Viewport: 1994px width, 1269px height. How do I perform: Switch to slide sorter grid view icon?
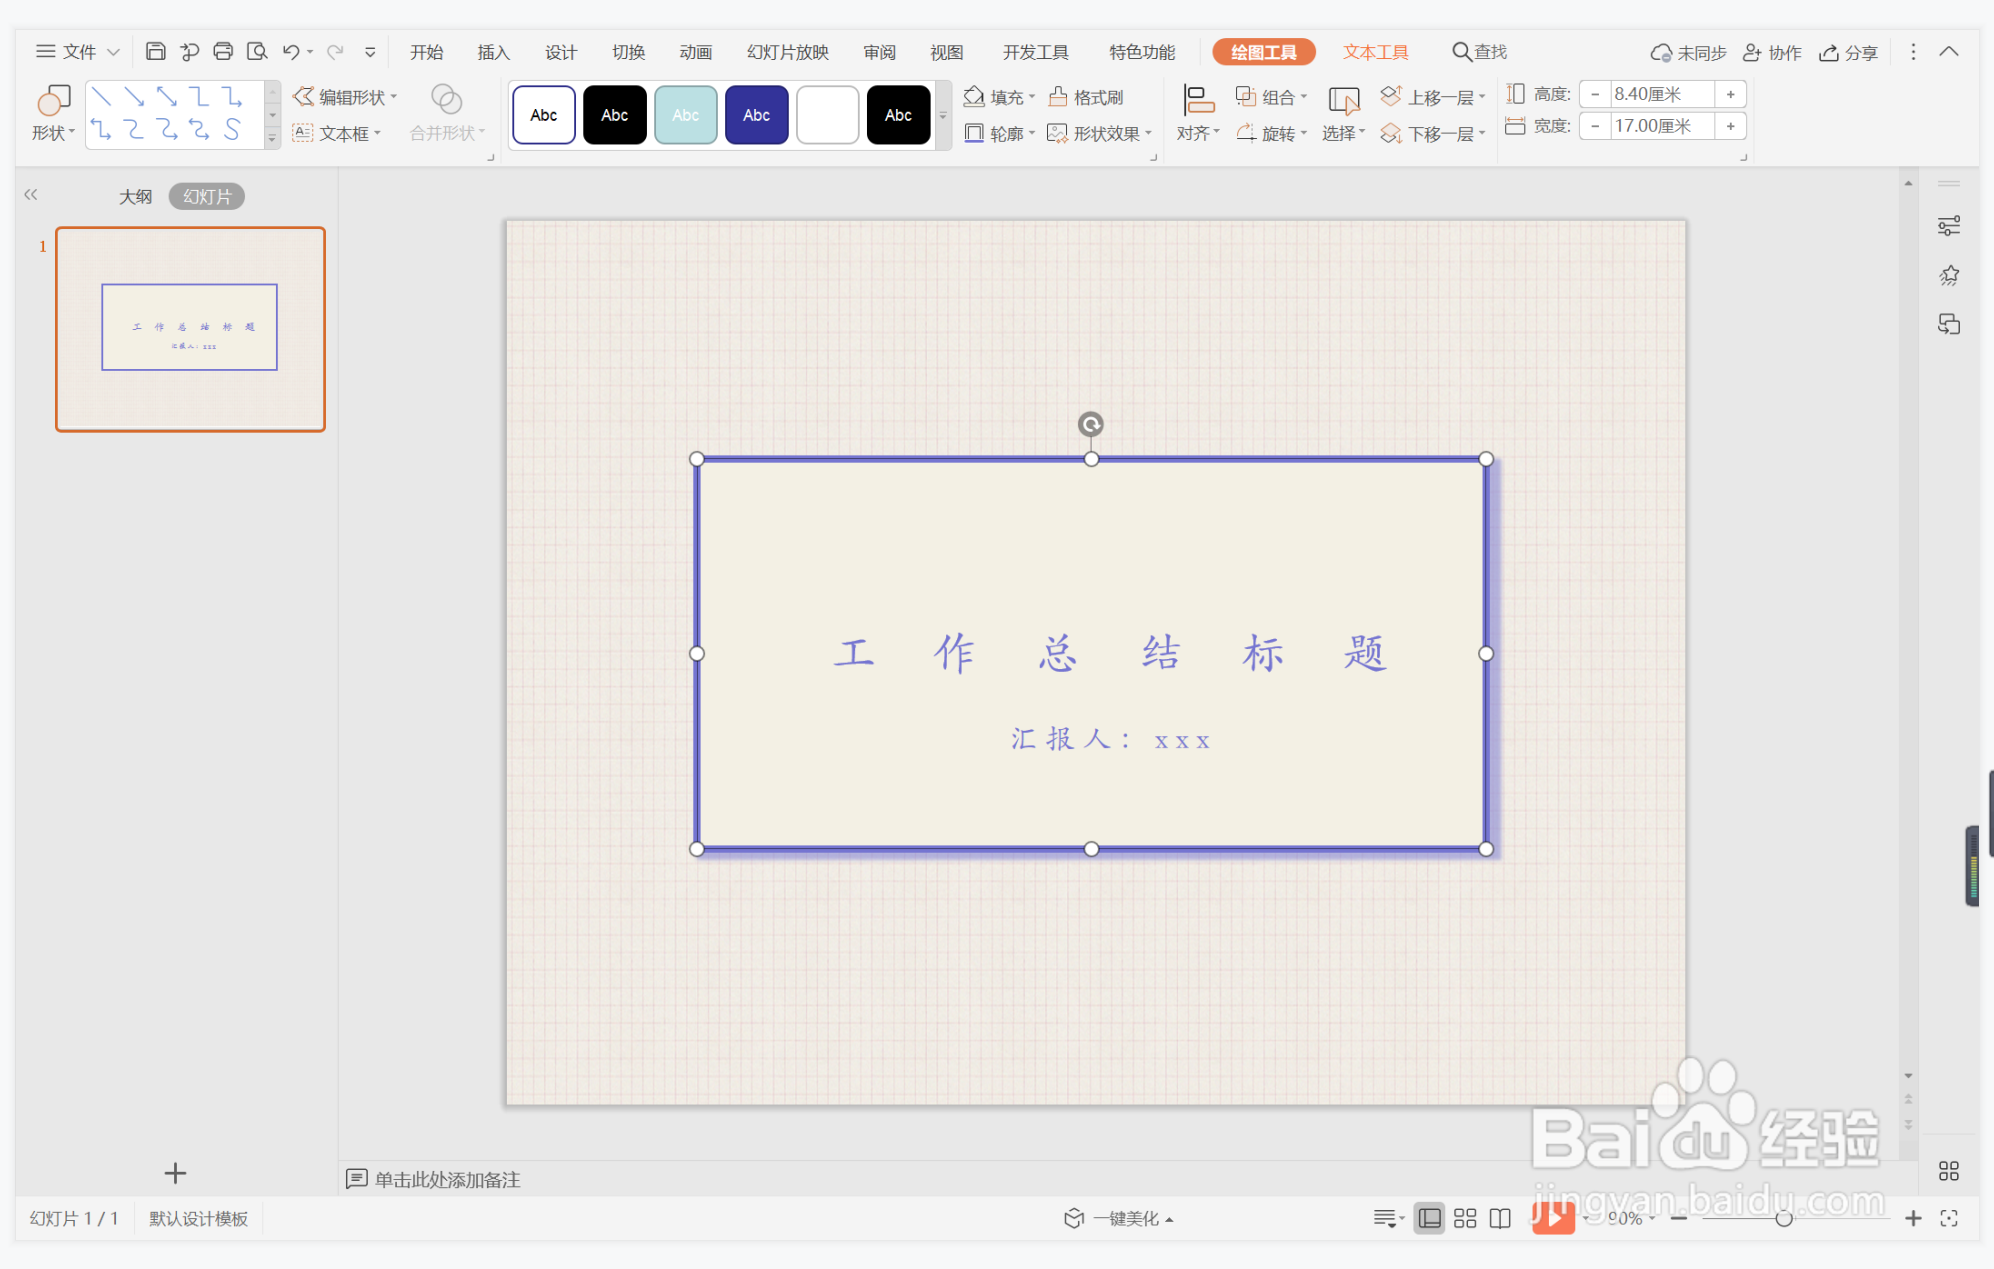(x=1464, y=1218)
